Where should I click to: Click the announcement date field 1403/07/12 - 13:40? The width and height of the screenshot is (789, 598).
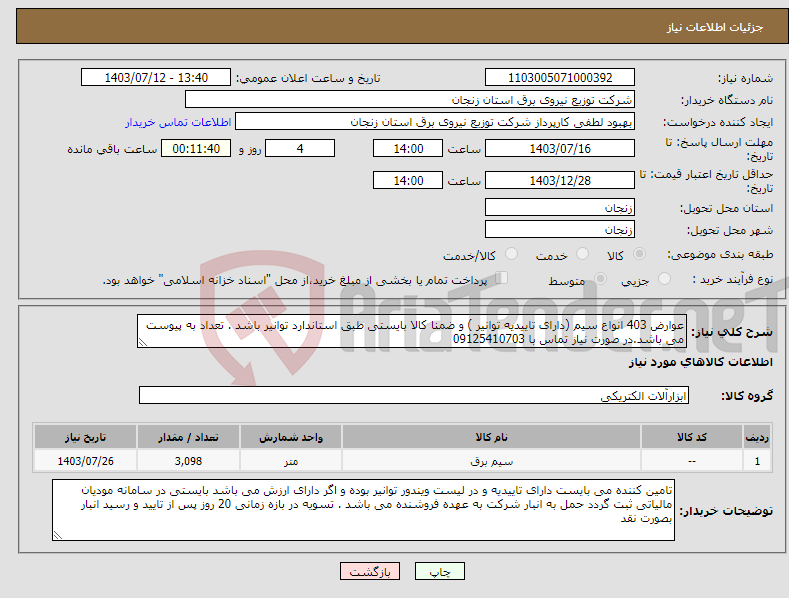point(156,78)
